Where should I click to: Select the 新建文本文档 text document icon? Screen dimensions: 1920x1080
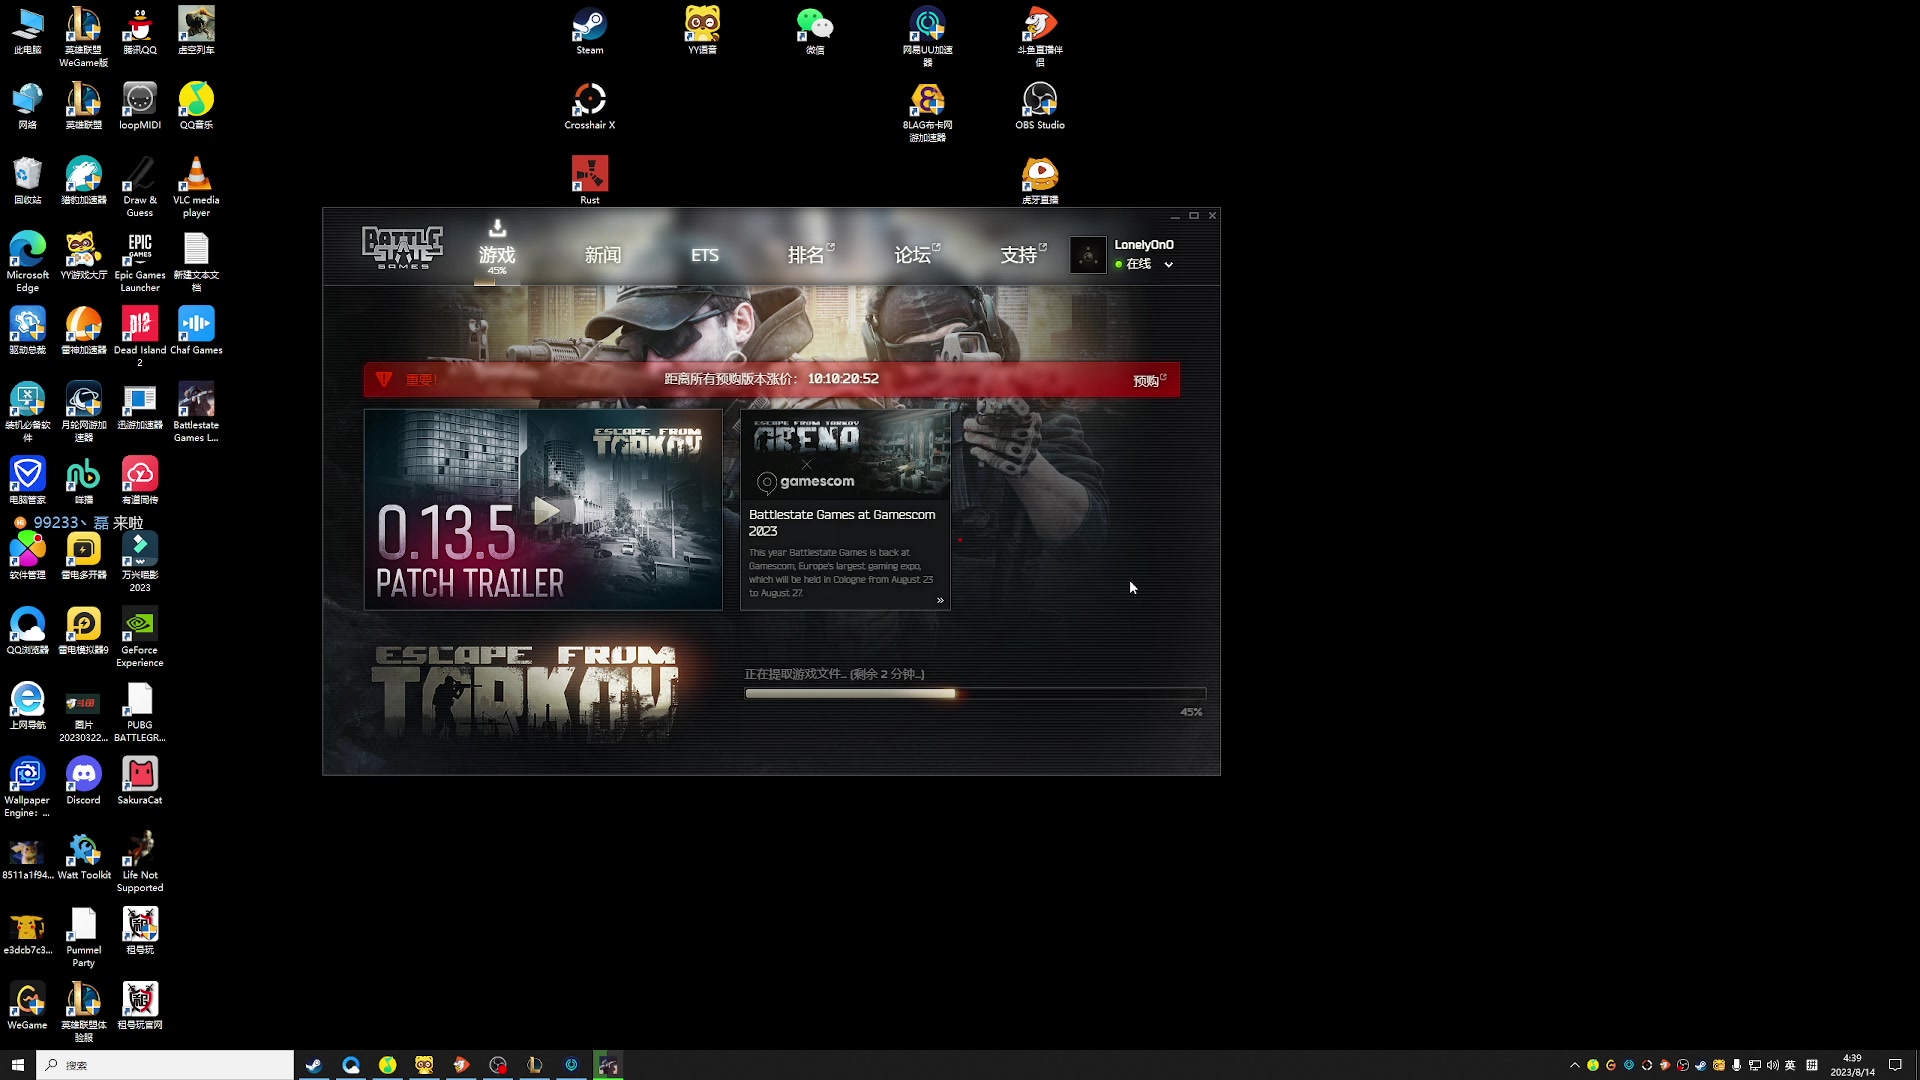(196, 262)
